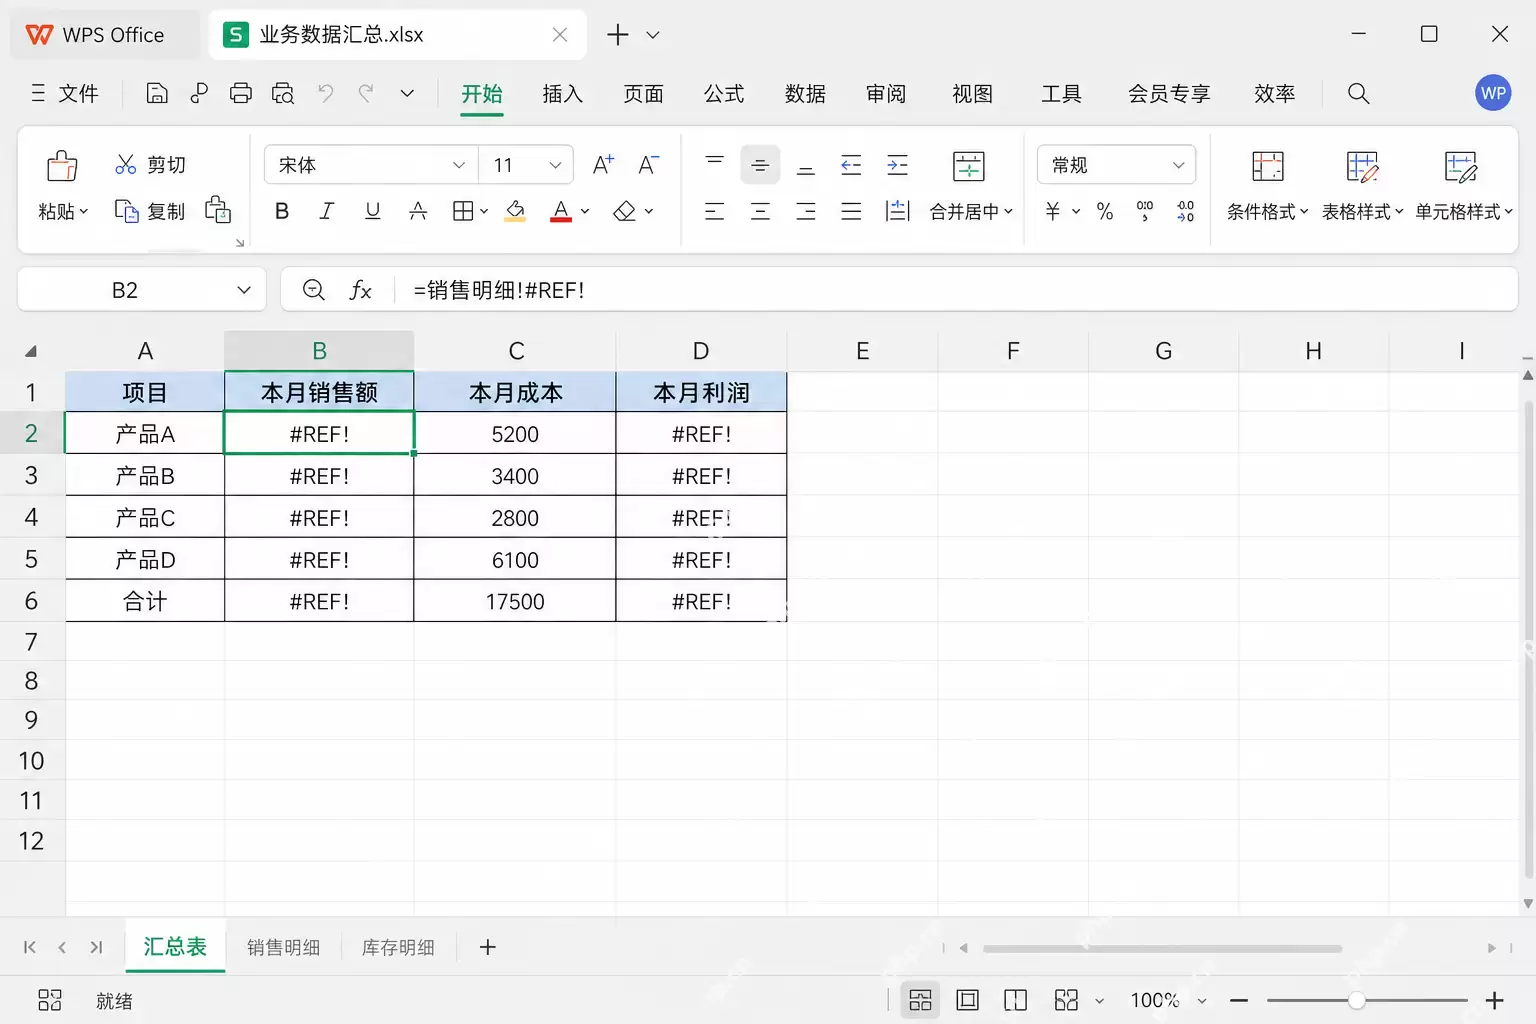This screenshot has width=1536, height=1024.
Task: Click the fx insert function button
Action: coord(360,290)
